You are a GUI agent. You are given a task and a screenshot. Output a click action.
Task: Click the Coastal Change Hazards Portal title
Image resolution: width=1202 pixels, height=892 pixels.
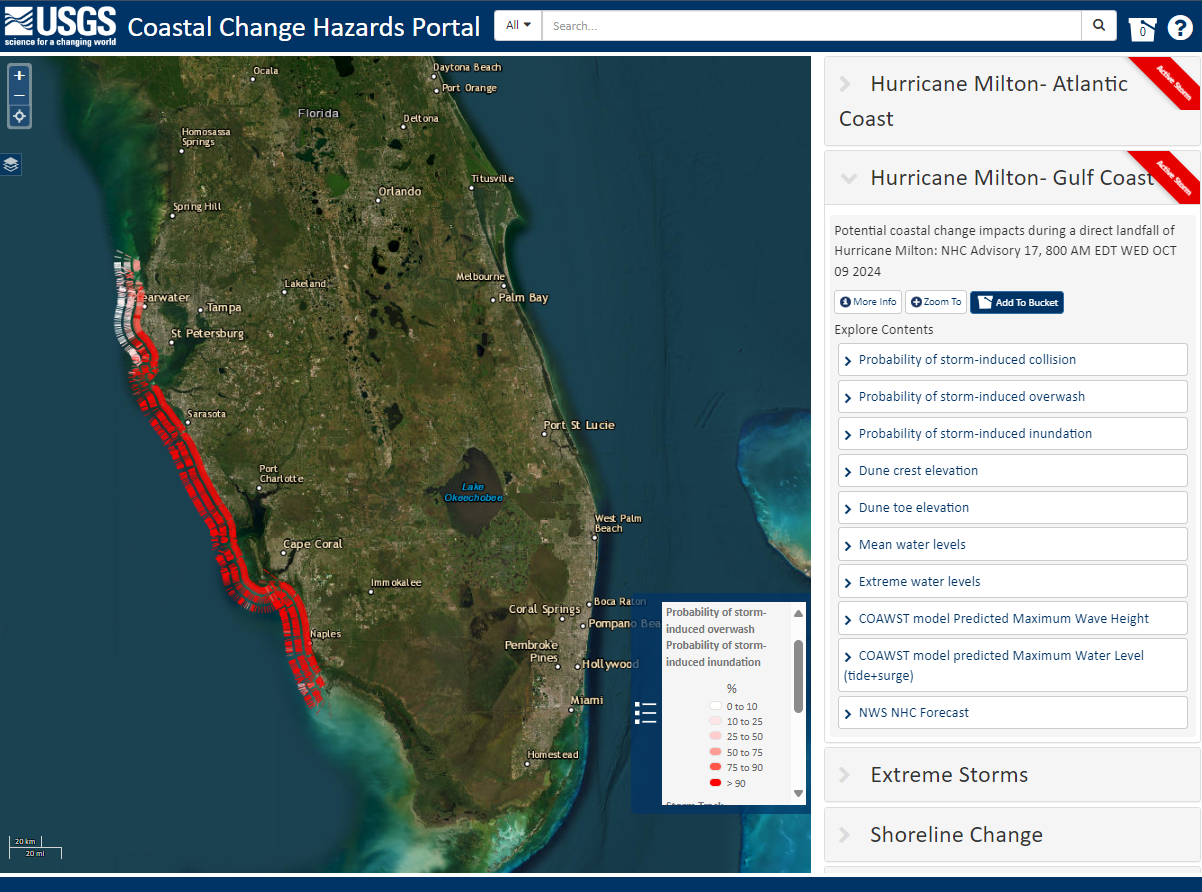(304, 26)
